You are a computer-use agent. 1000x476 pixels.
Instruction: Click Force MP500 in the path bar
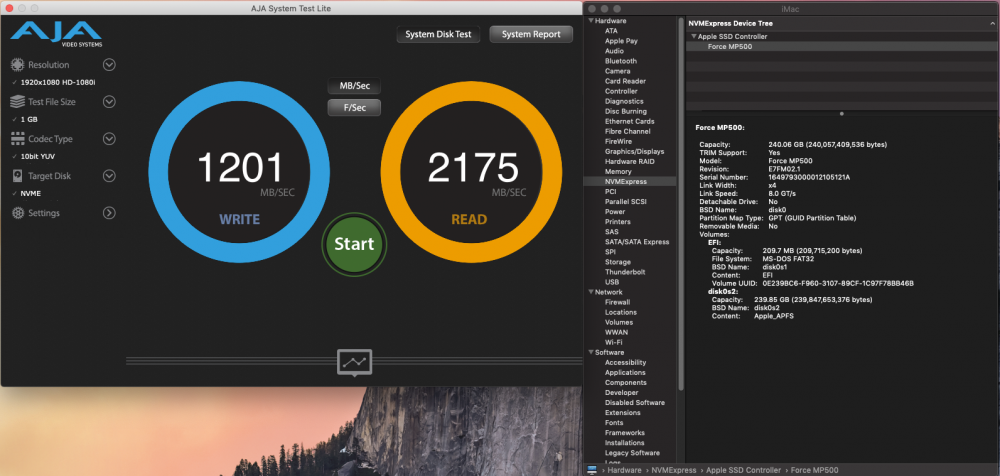click(814, 470)
